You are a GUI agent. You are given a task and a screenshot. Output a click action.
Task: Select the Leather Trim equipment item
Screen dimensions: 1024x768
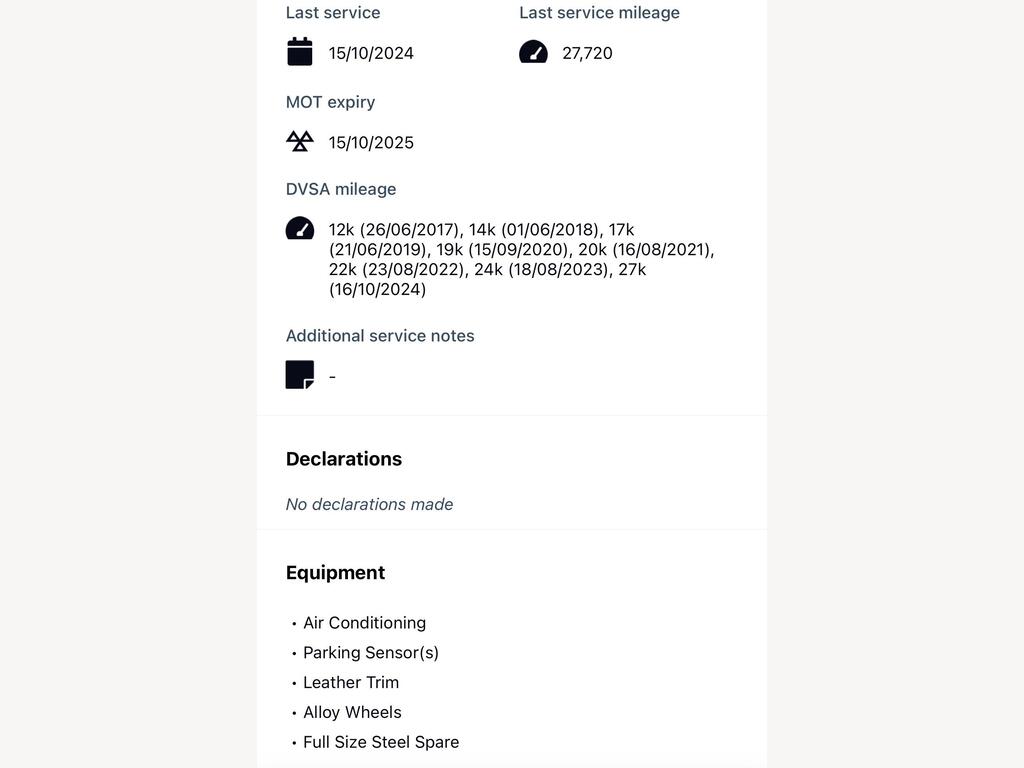[351, 682]
